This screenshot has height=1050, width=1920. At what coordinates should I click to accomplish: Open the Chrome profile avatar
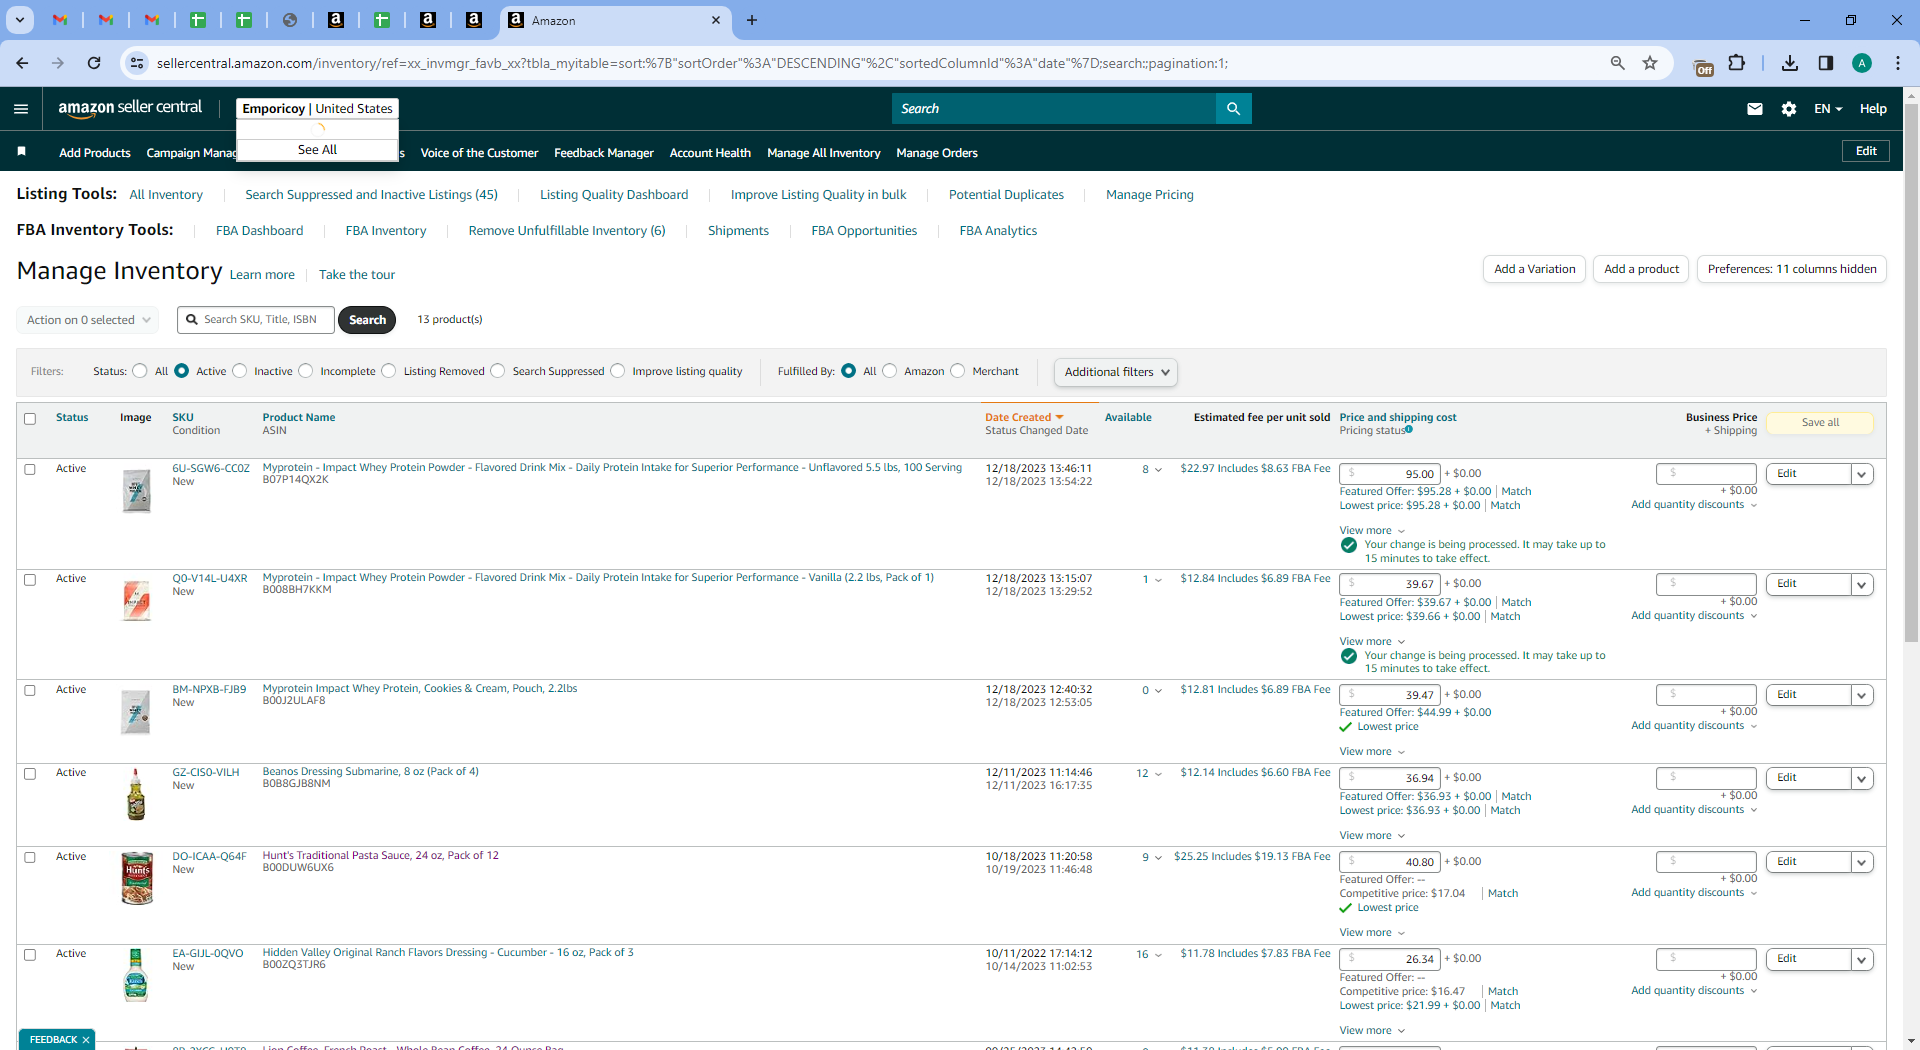pos(1862,63)
